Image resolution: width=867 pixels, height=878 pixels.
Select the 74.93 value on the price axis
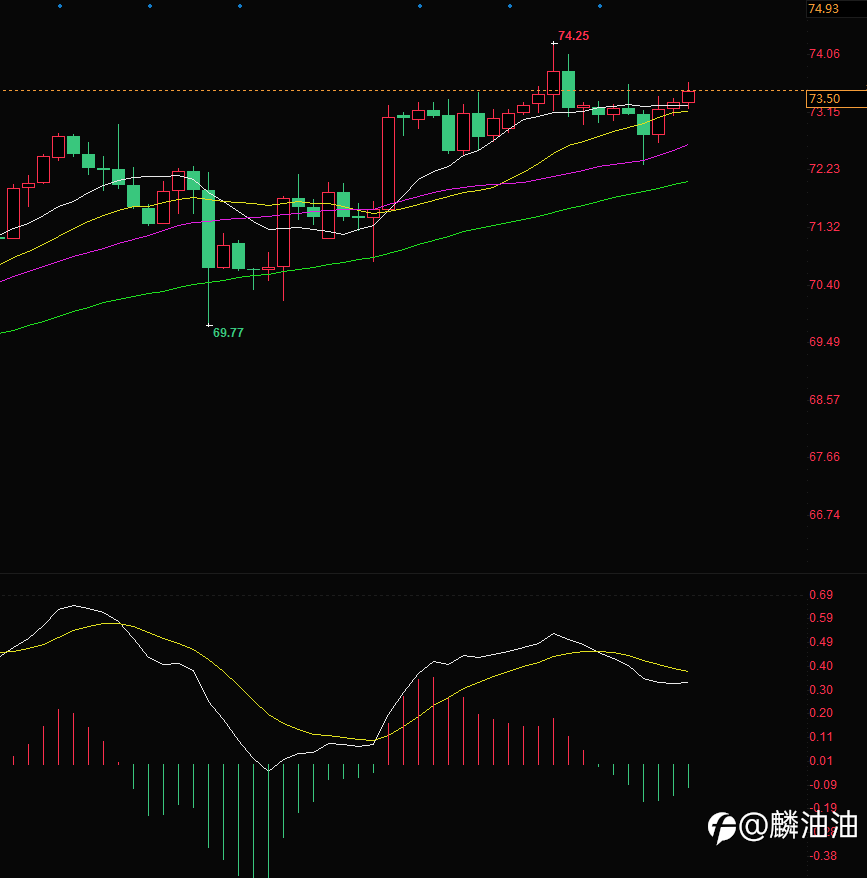pyautogui.click(x=824, y=9)
